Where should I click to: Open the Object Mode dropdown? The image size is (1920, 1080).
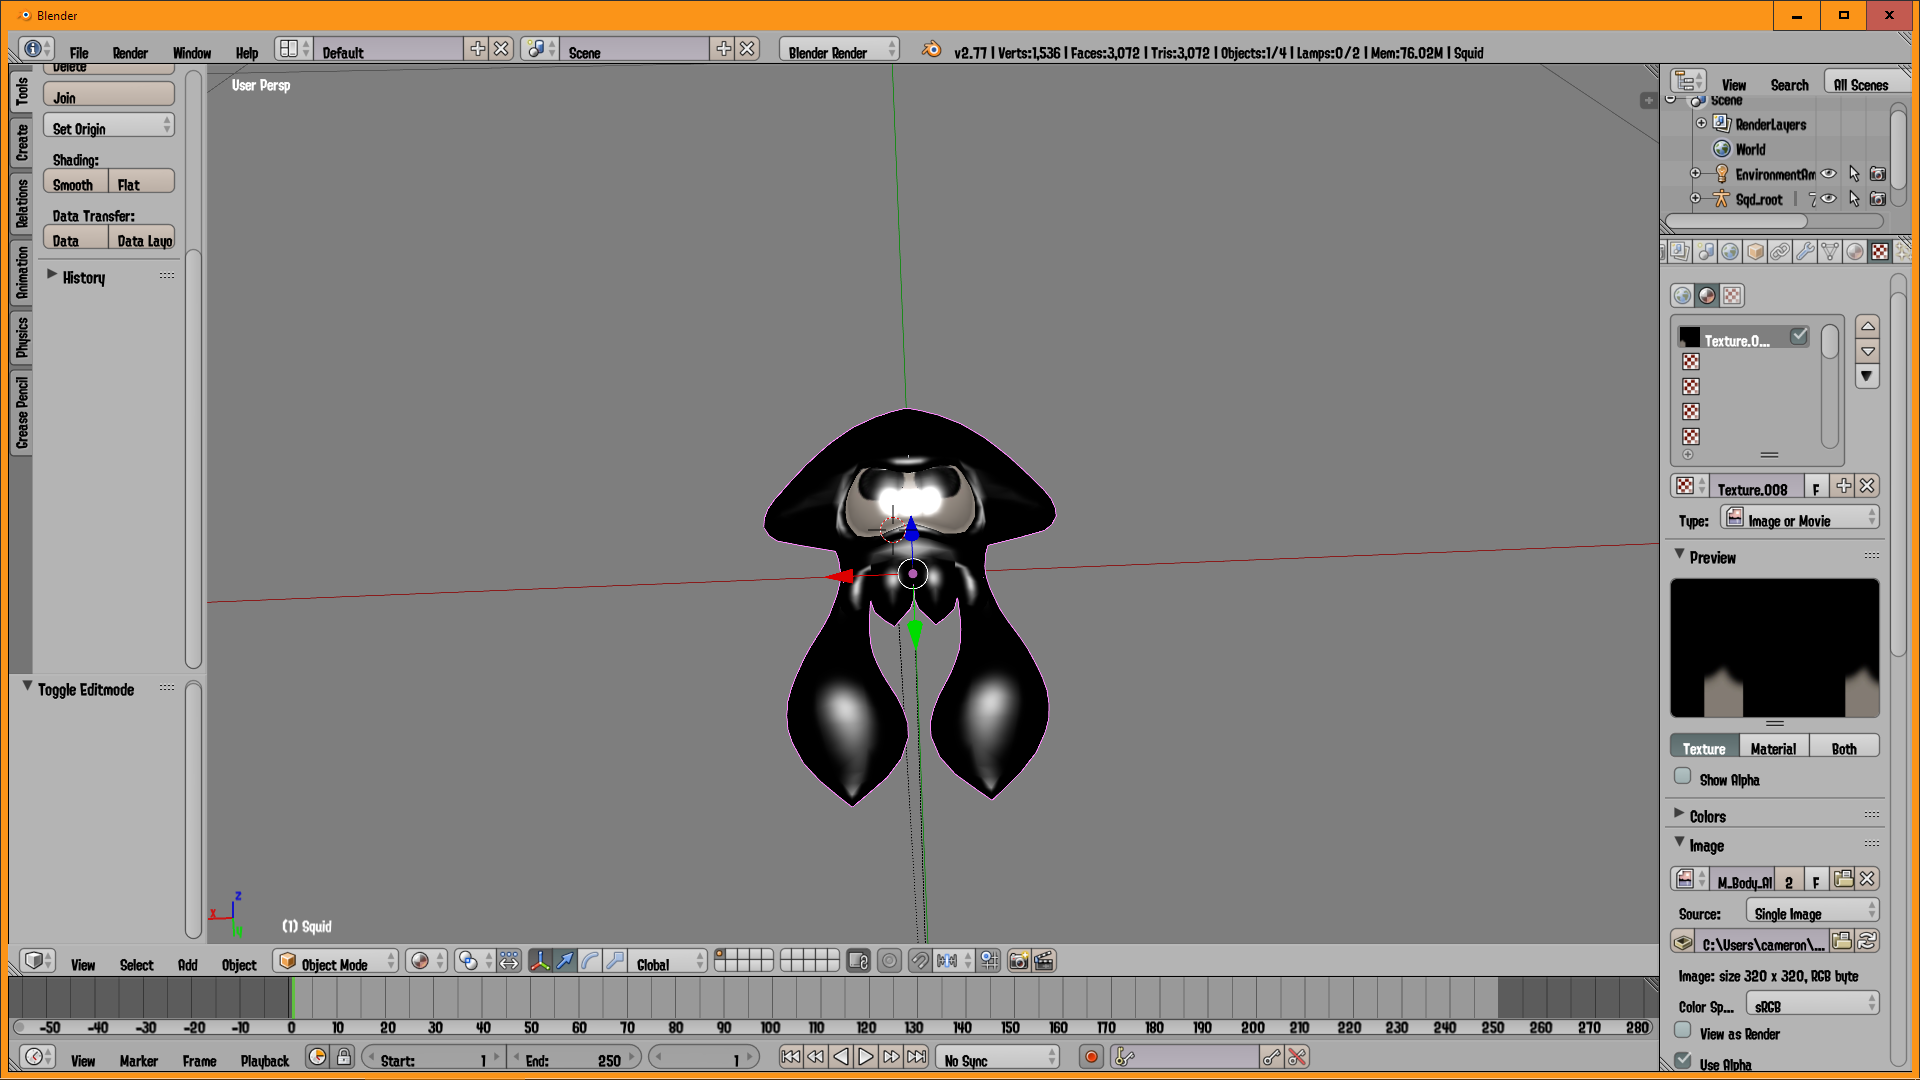(x=336, y=962)
